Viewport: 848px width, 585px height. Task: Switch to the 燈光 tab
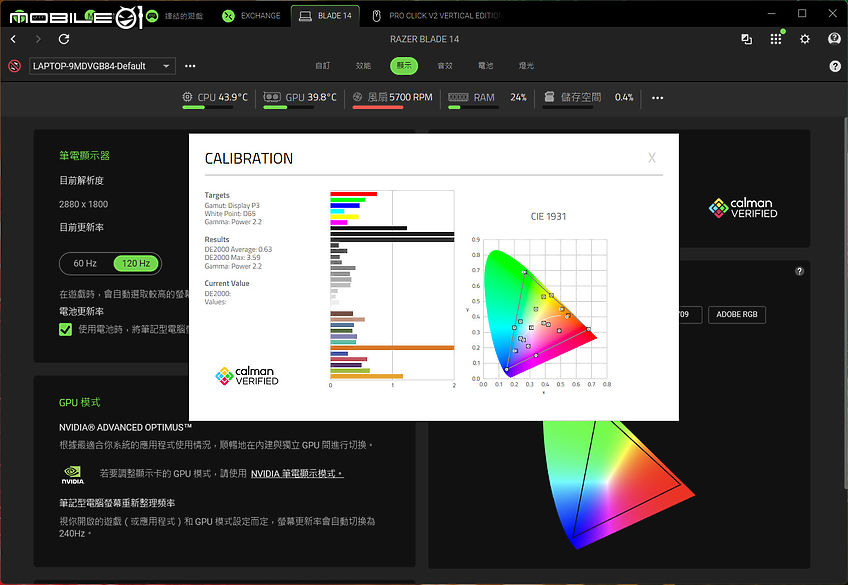(526, 66)
